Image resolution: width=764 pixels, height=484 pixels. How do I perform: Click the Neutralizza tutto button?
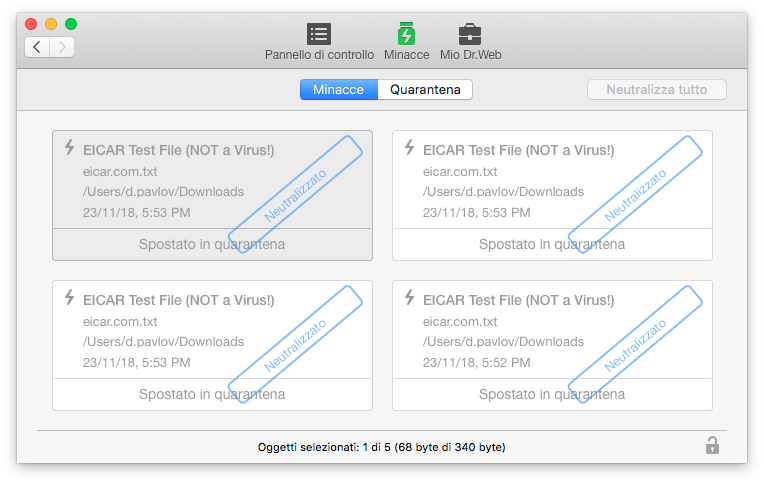pyautogui.click(x=656, y=90)
